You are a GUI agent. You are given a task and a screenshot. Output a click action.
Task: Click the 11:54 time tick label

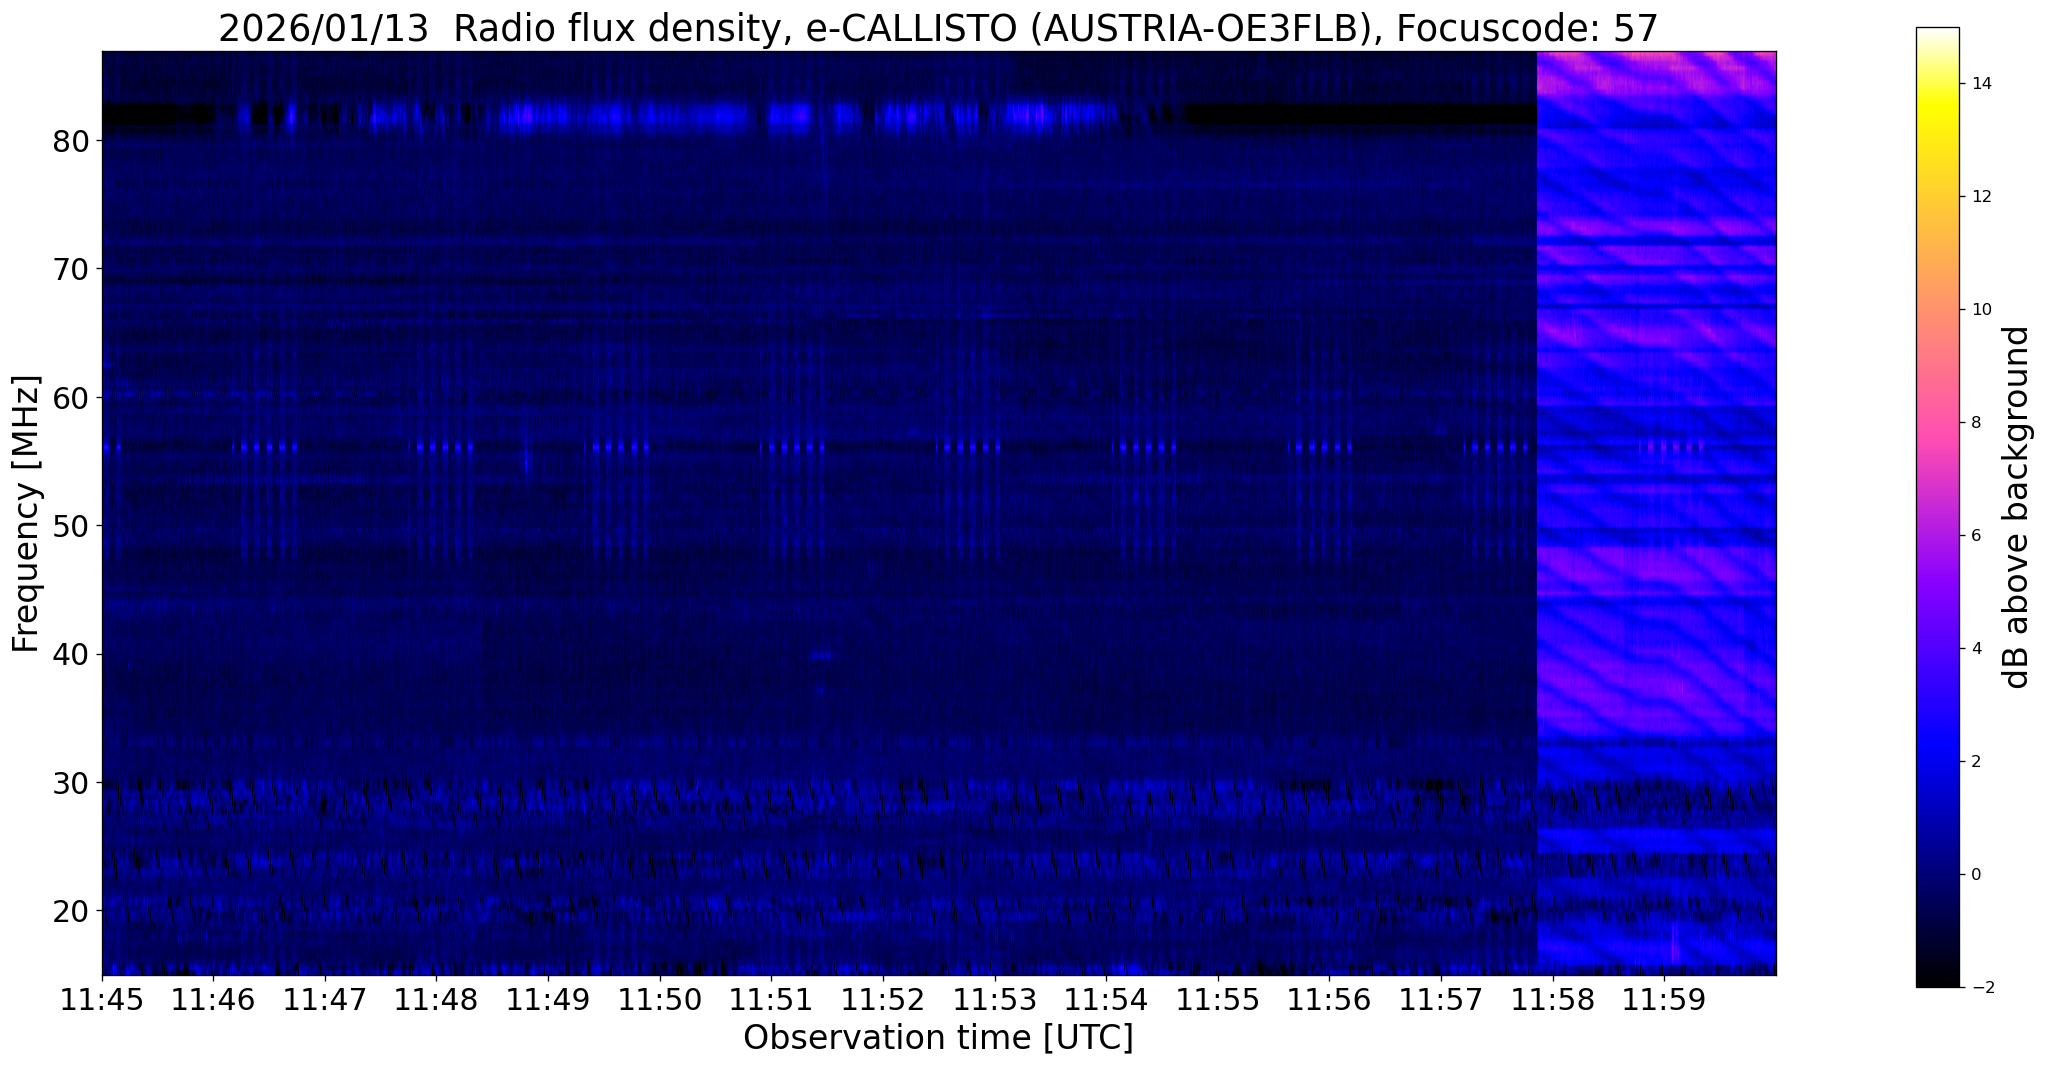(x=1106, y=1000)
